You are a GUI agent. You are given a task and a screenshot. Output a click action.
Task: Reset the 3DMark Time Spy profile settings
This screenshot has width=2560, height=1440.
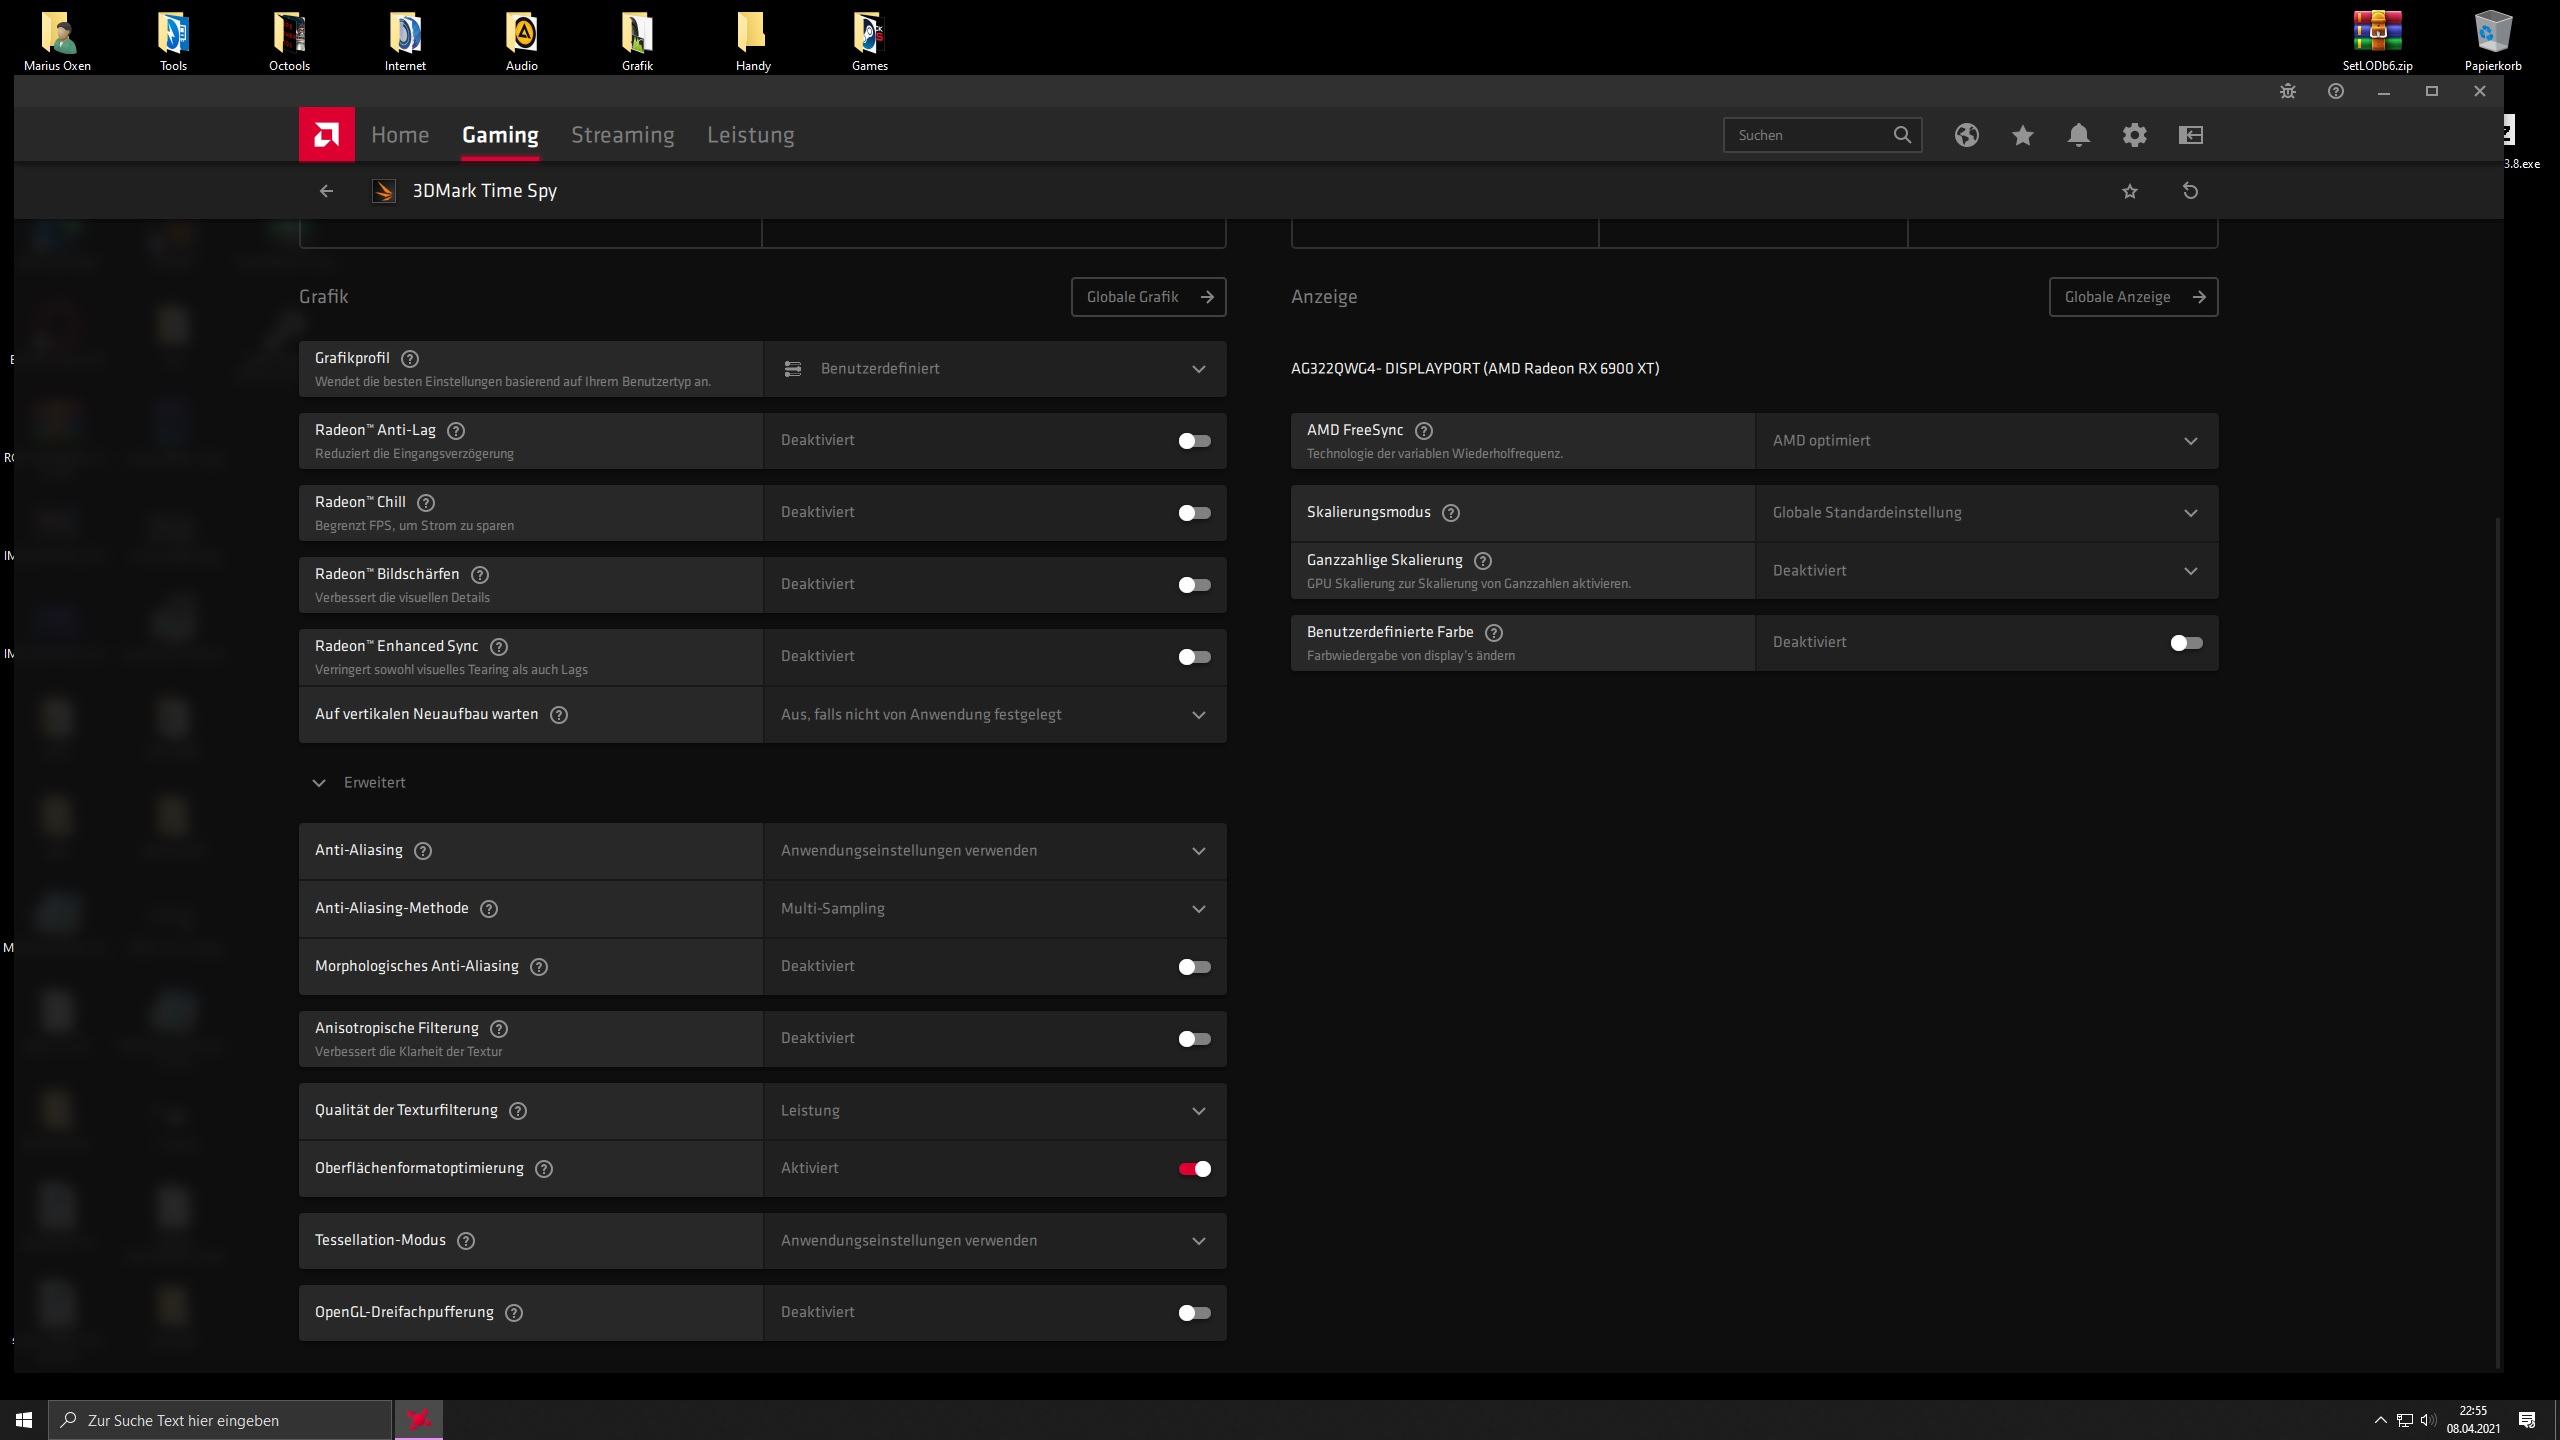[x=2190, y=191]
